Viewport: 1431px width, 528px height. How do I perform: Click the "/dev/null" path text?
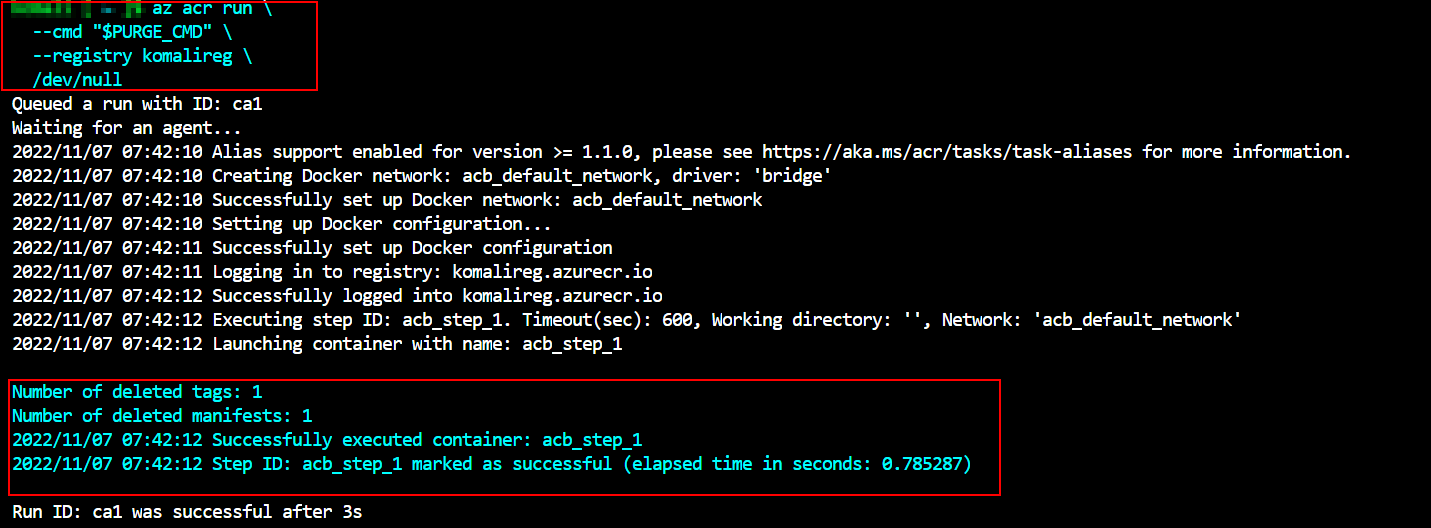point(77,80)
